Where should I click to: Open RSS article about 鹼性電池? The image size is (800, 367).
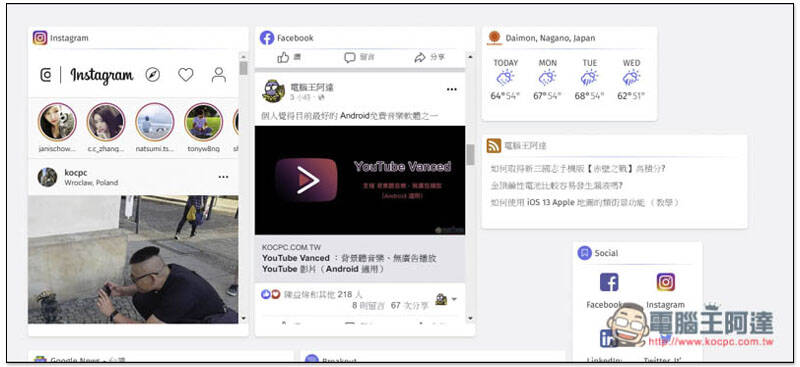click(x=556, y=185)
